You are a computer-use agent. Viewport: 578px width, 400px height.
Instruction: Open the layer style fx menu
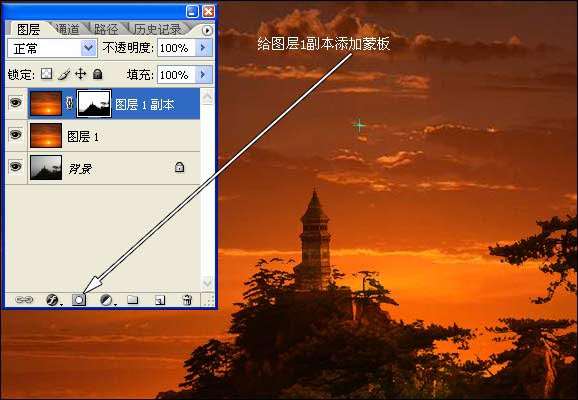point(53,300)
